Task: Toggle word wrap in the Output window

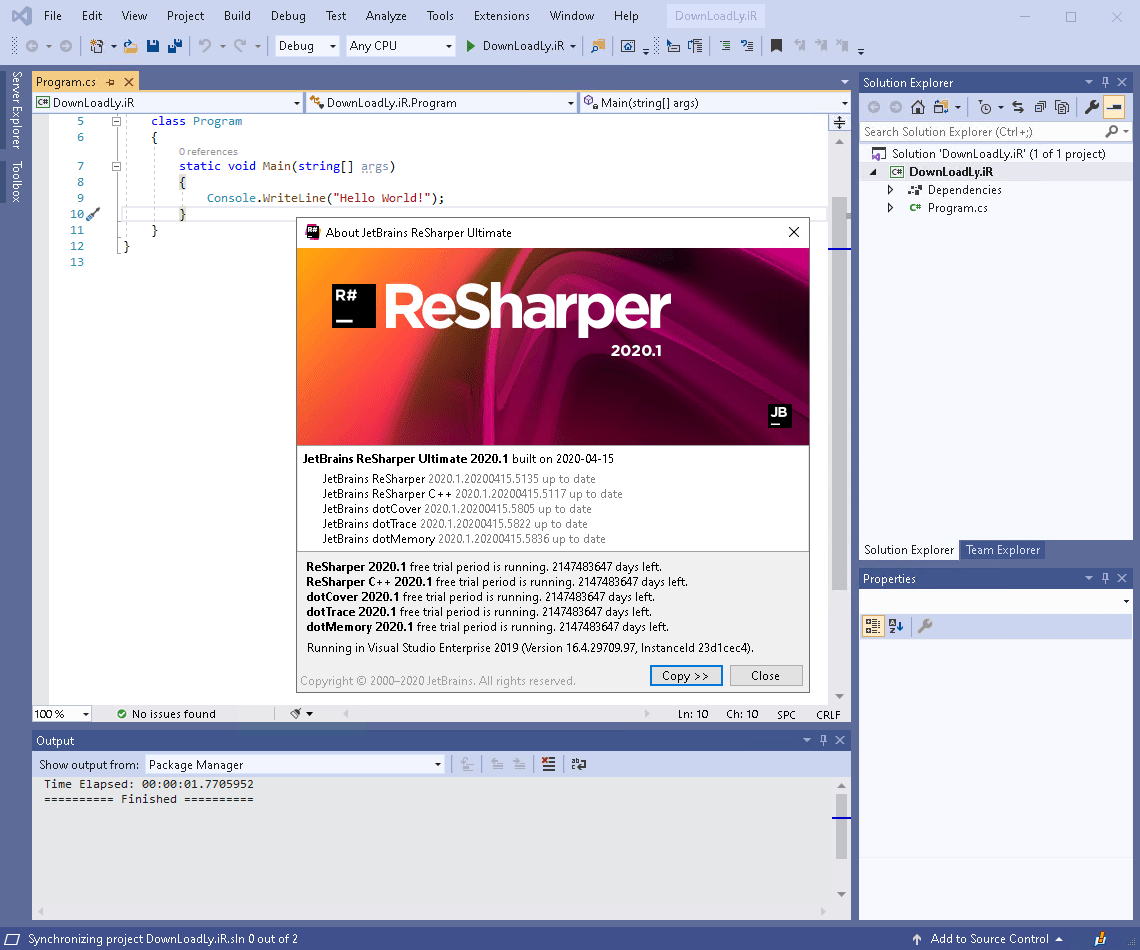Action: pos(579,763)
